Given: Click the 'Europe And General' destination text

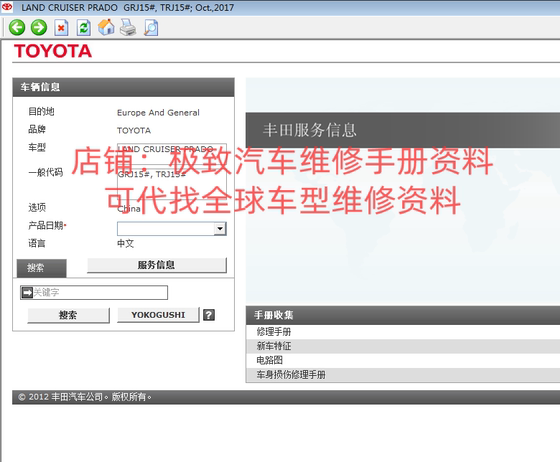Looking at the screenshot, I should coord(158,112).
